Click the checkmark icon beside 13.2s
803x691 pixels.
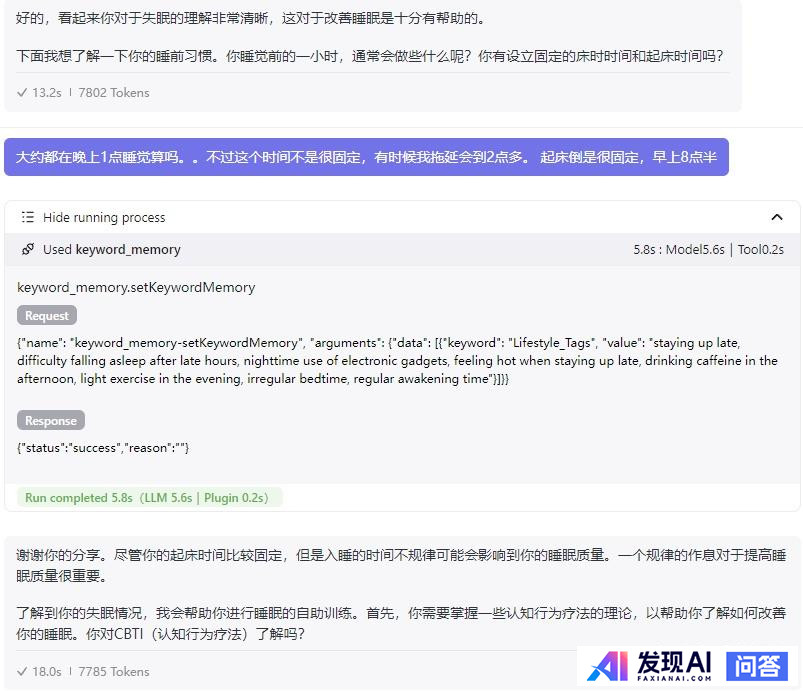[22, 92]
